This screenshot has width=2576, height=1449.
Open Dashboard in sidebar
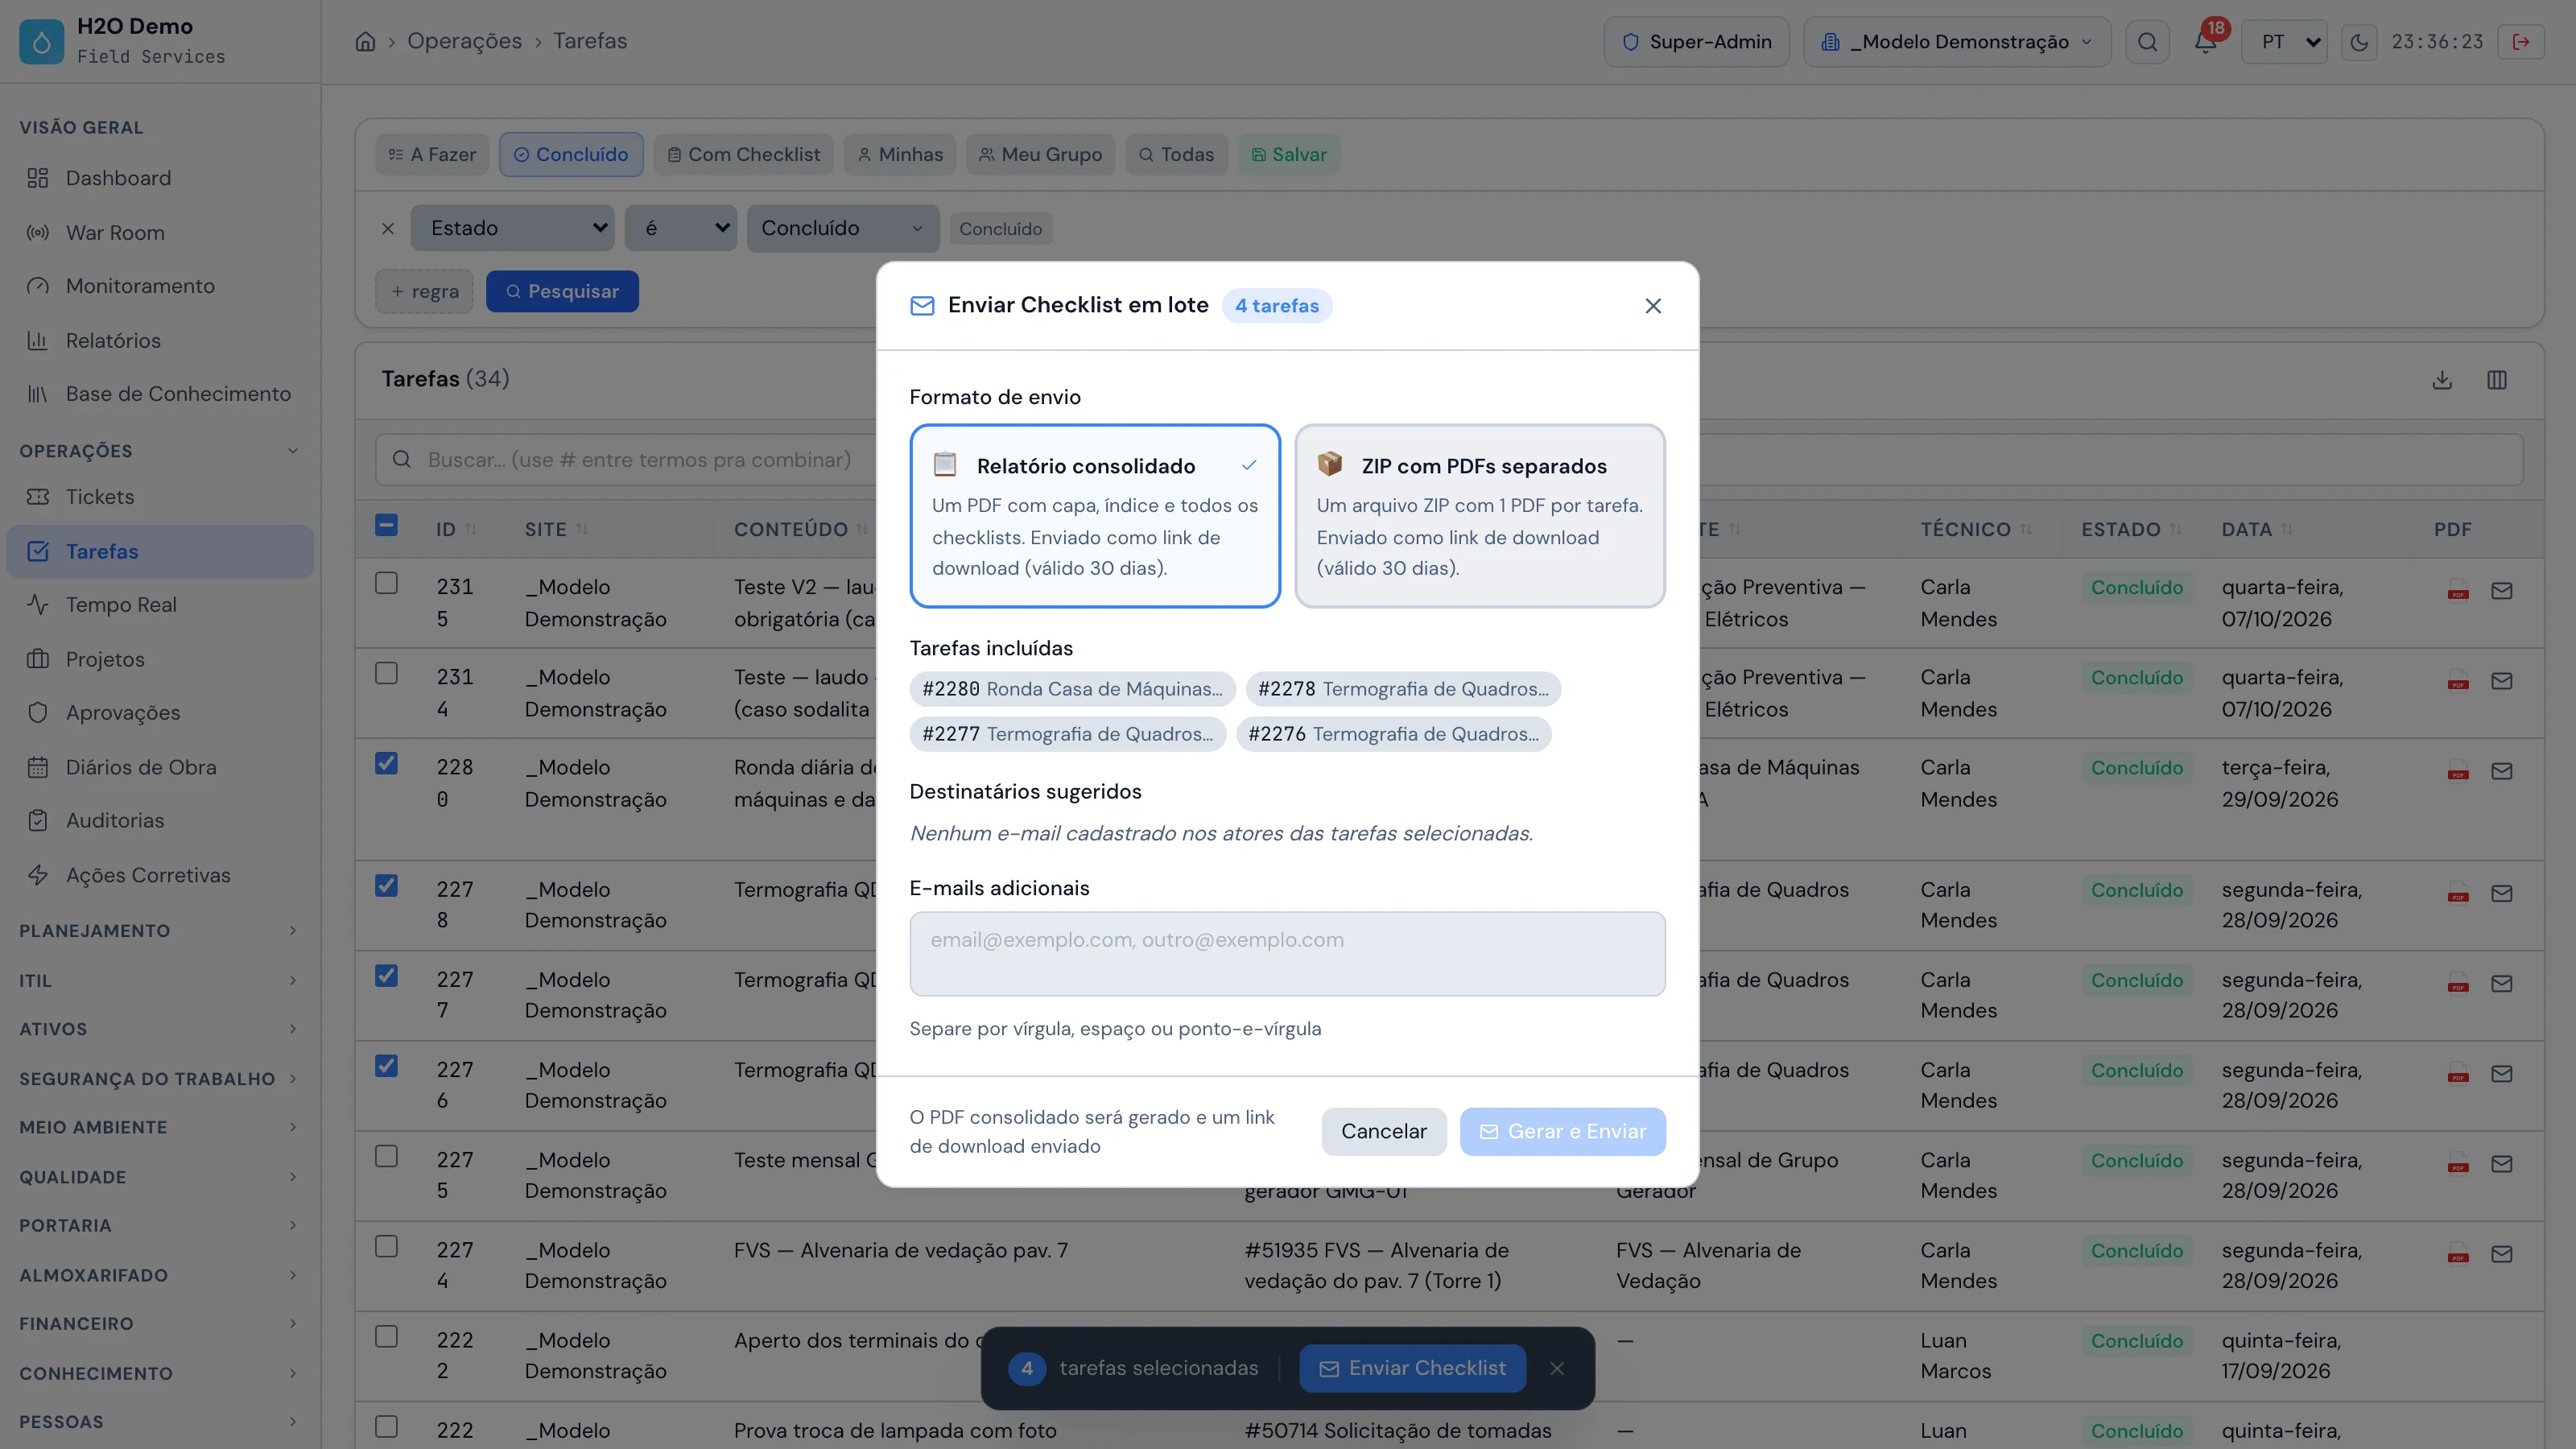point(160,178)
